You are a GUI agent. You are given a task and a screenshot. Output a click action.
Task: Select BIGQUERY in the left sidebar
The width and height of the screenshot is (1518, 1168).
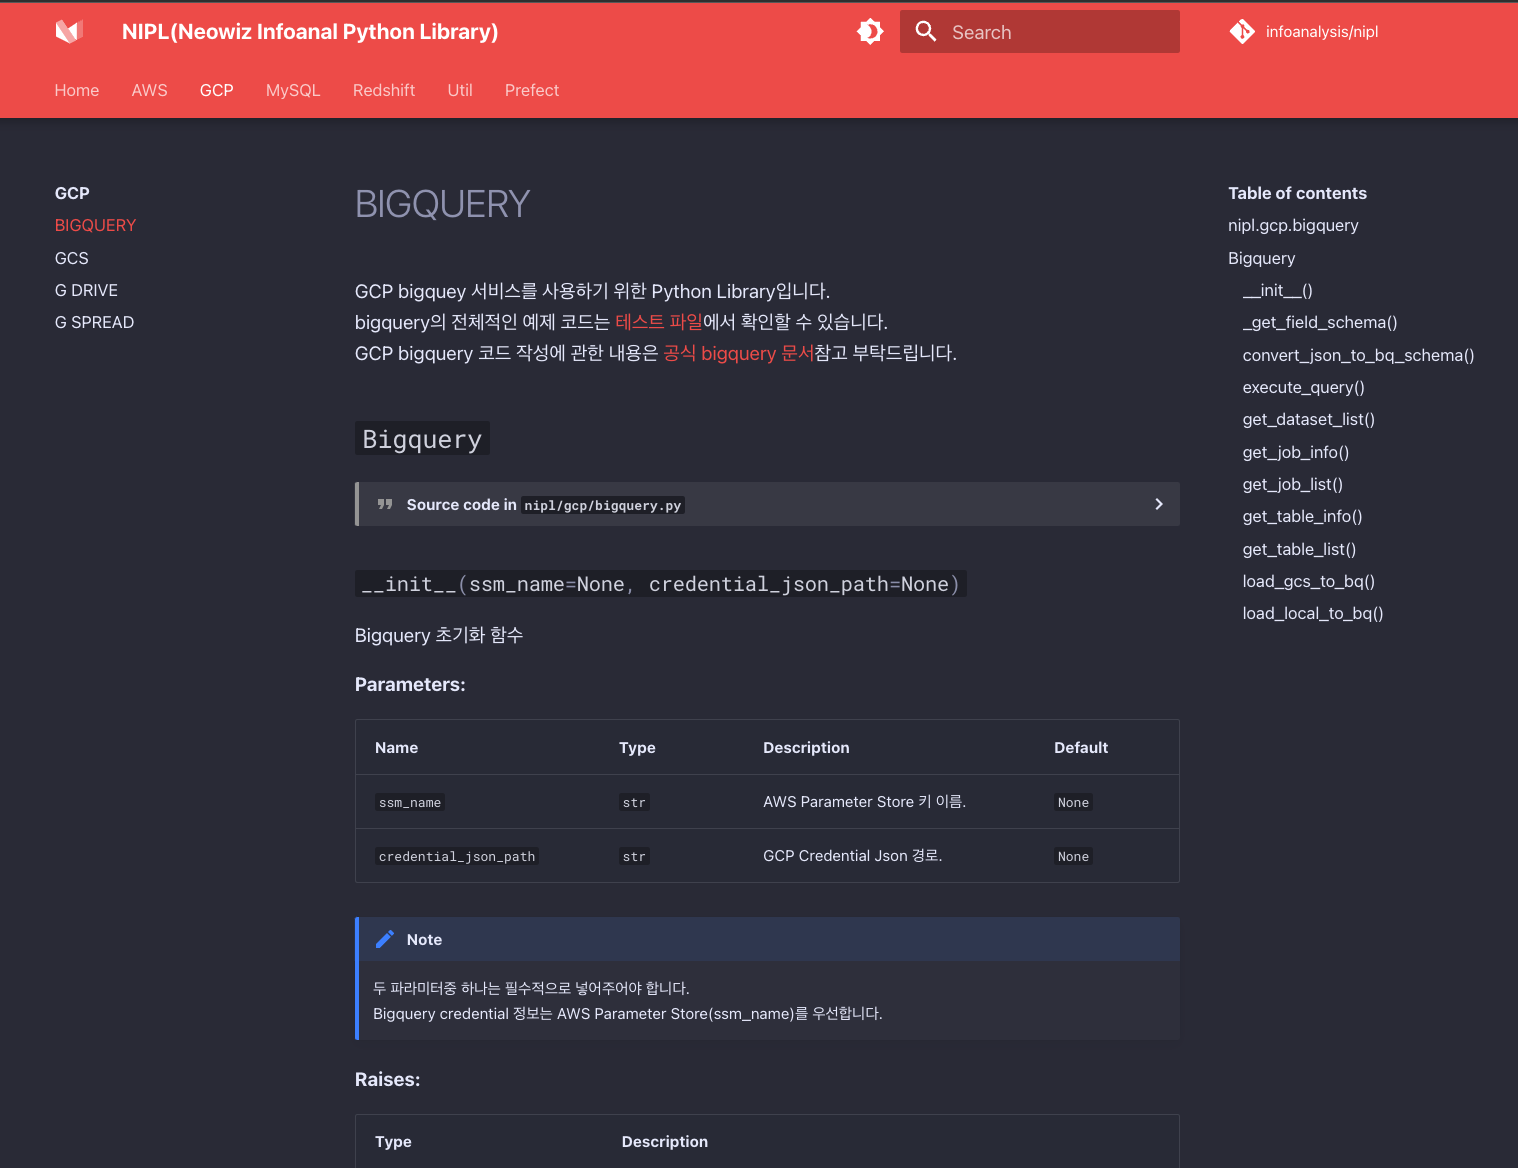click(96, 226)
